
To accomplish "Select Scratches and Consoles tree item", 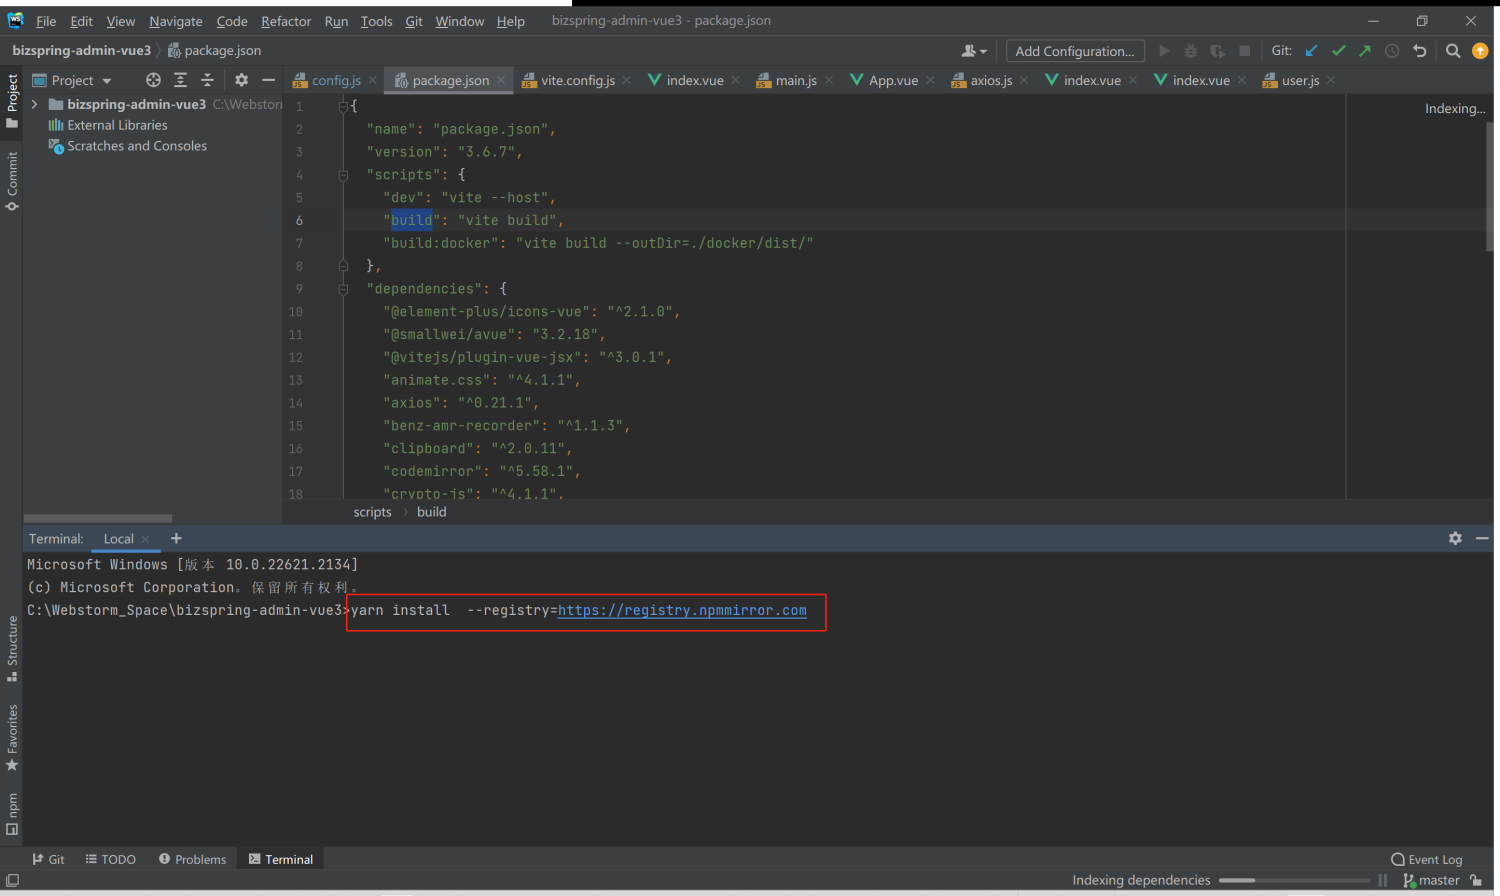I will pos(127,146).
